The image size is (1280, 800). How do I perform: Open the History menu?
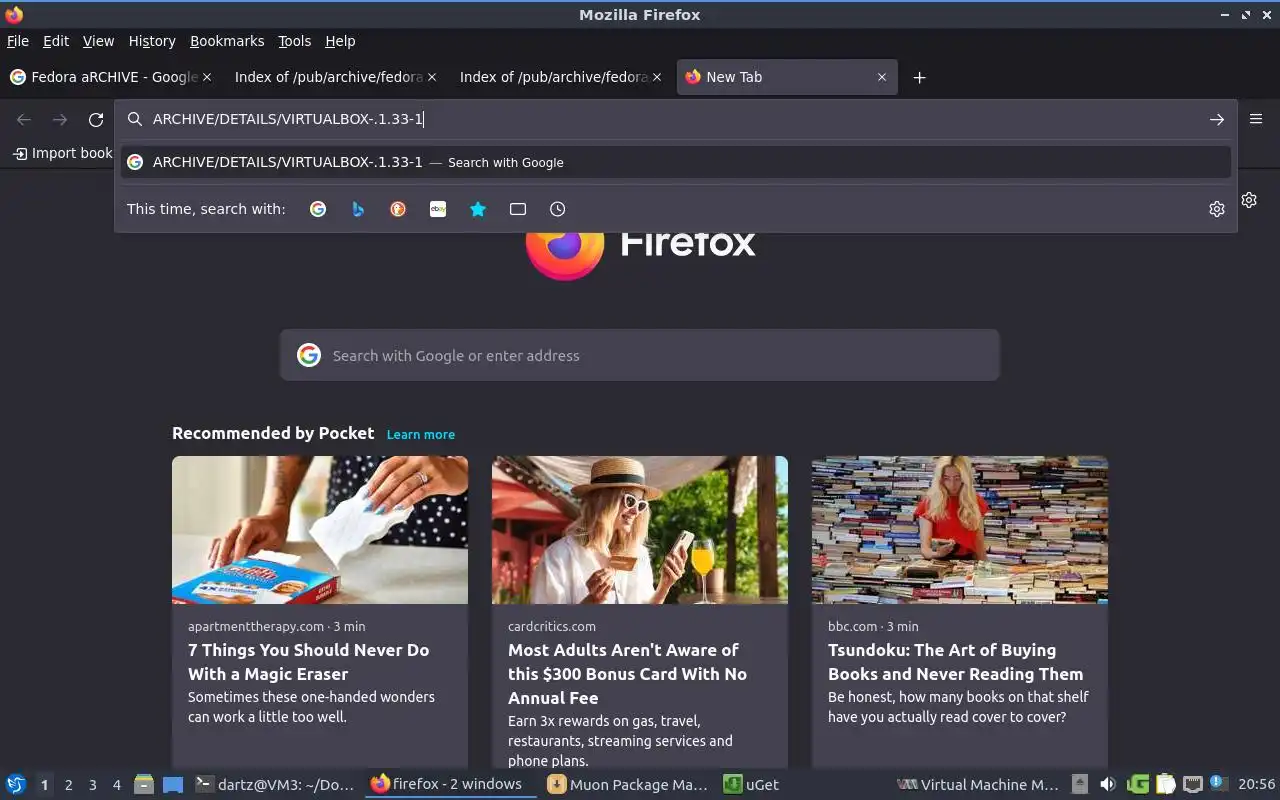point(152,41)
